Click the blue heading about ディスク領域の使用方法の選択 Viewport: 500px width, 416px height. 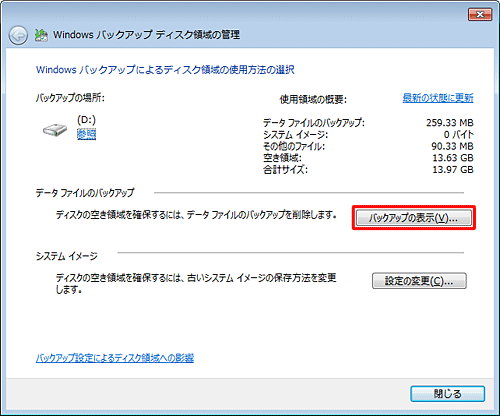pyautogui.click(x=165, y=70)
